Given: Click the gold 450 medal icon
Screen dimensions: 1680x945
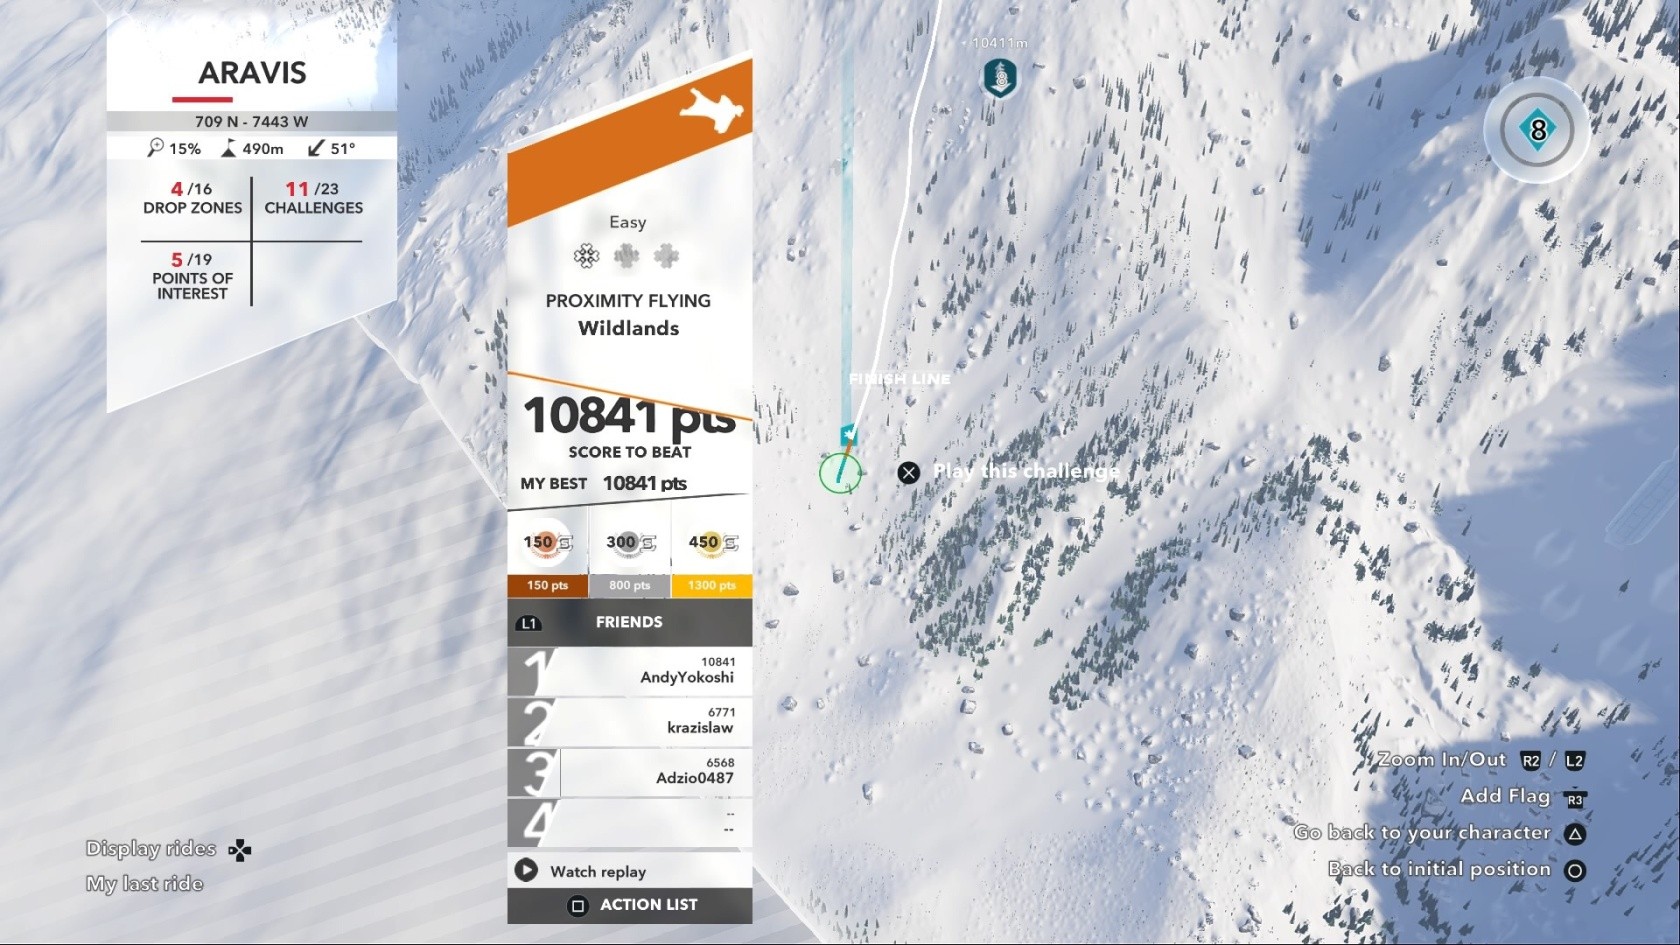Looking at the screenshot, I should (712, 543).
